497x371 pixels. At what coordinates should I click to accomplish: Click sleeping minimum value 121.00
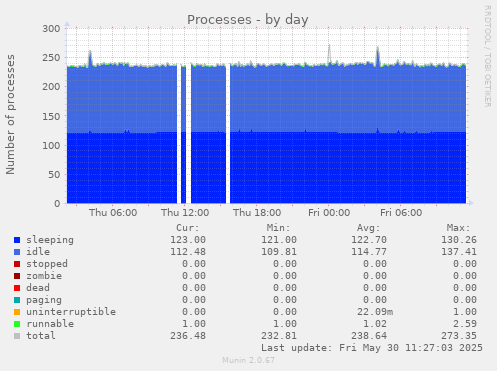pyautogui.click(x=279, y=240)
